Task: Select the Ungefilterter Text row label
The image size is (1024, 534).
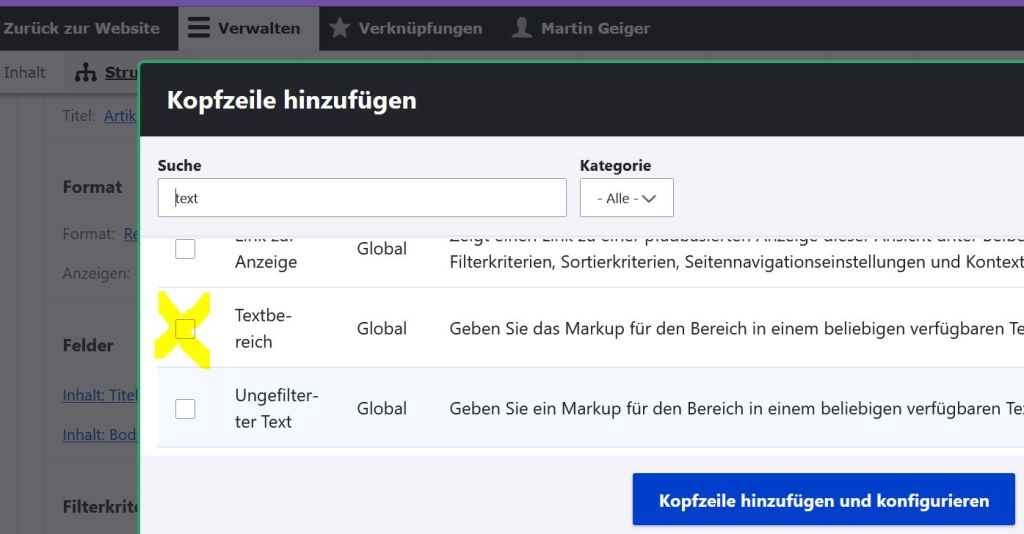Action: click(x=276, y=408)
